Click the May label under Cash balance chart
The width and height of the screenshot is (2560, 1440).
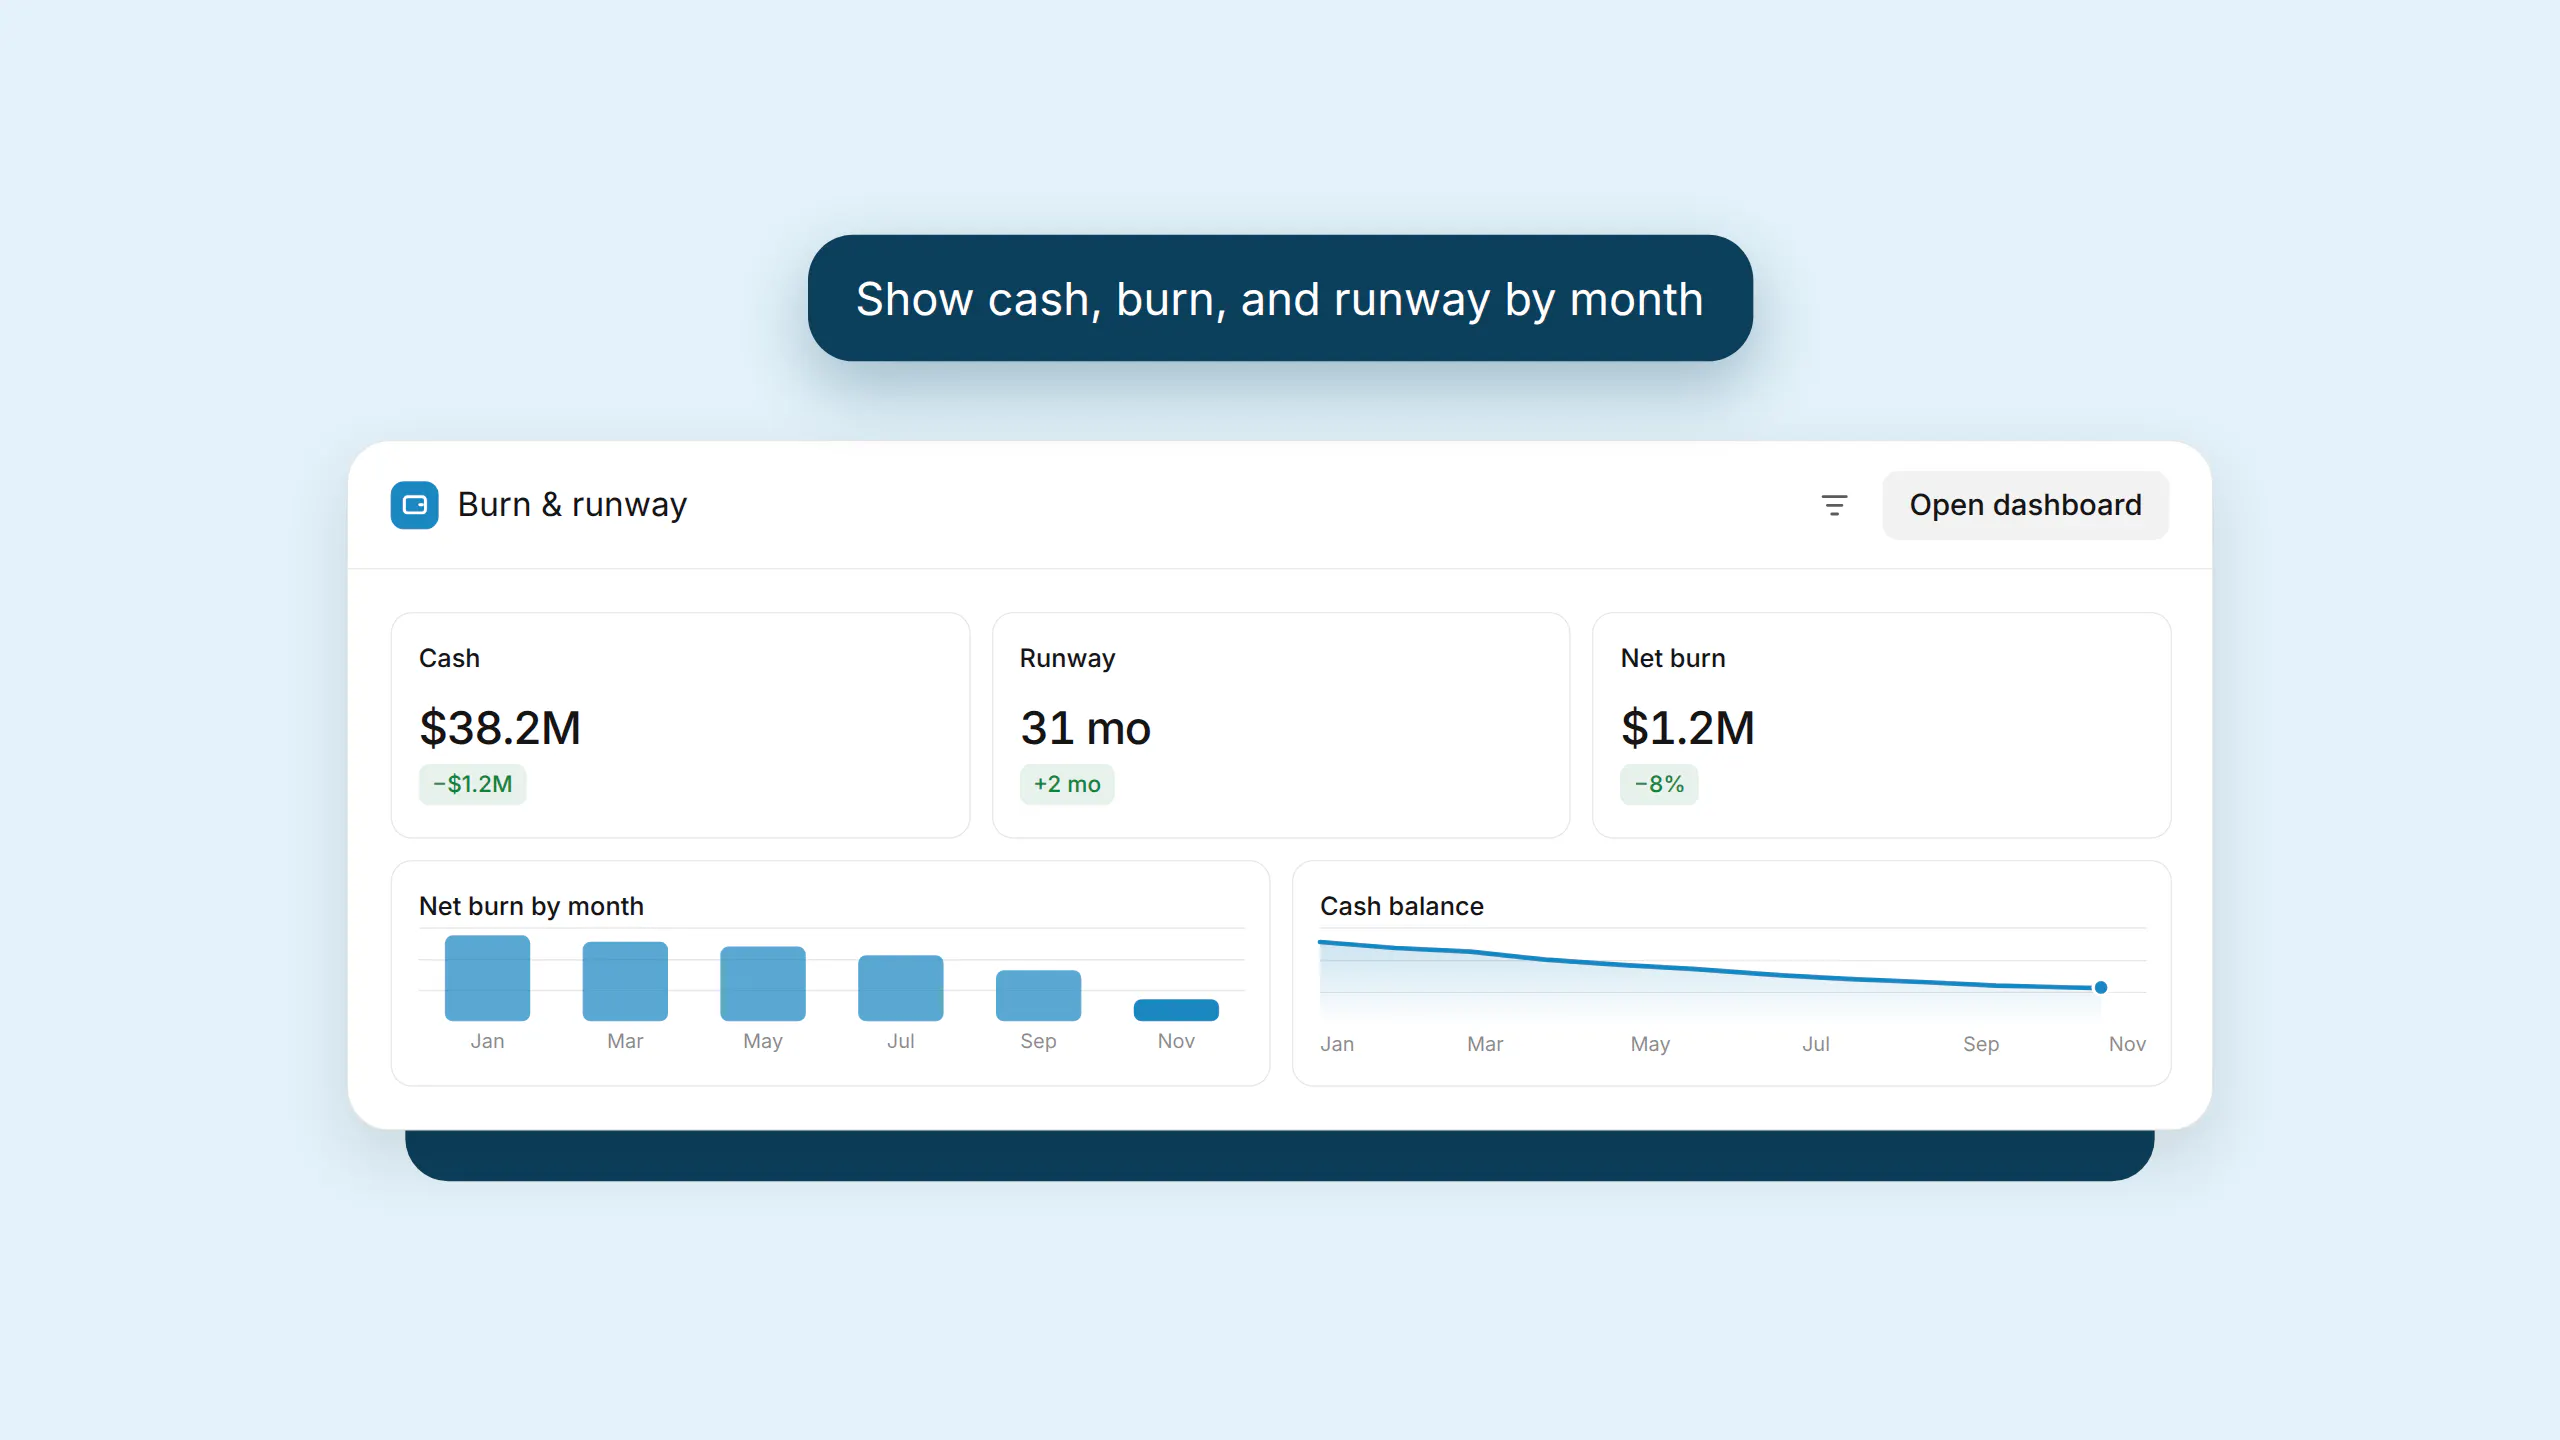click(x=1650, y=1044)
